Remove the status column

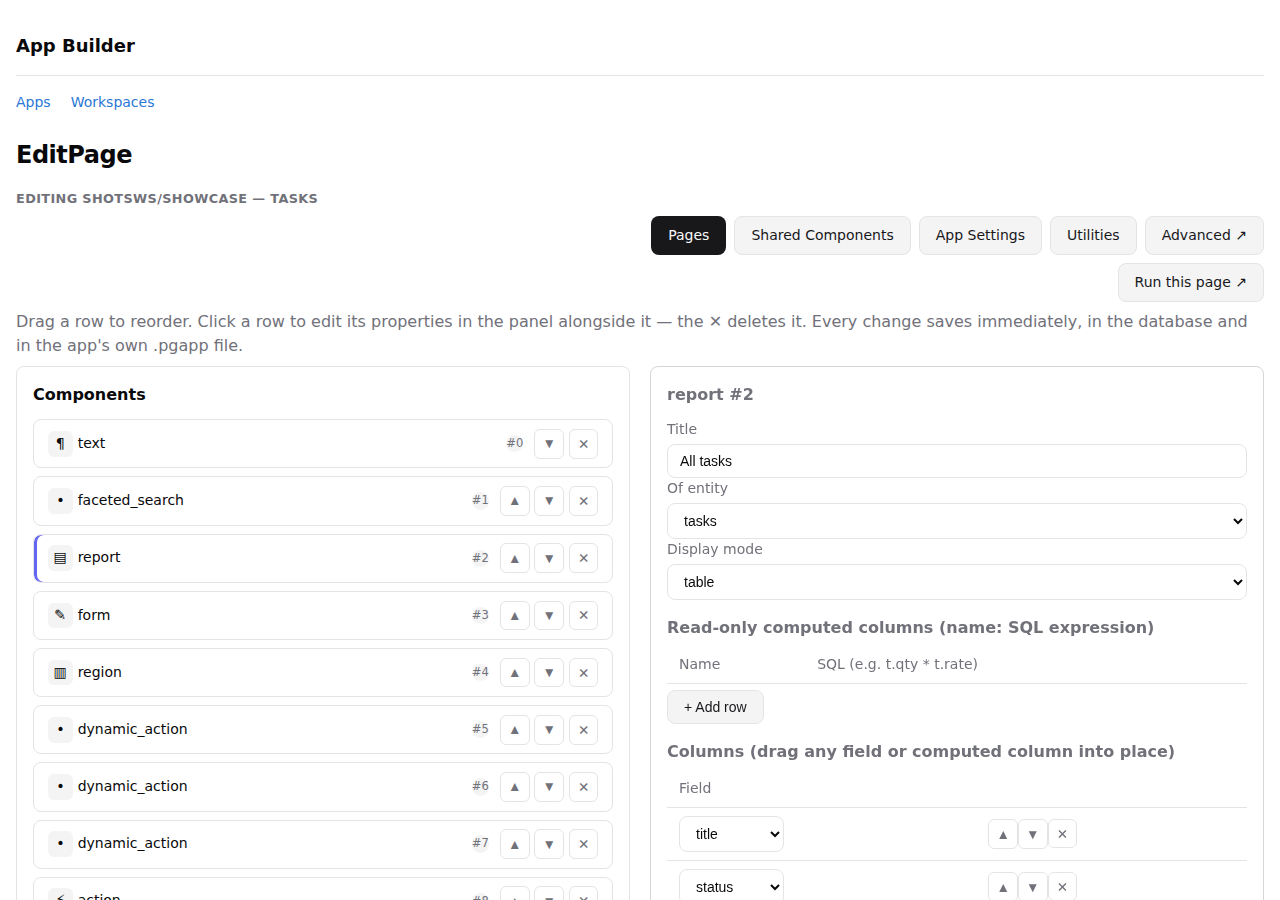[1062, 887]
